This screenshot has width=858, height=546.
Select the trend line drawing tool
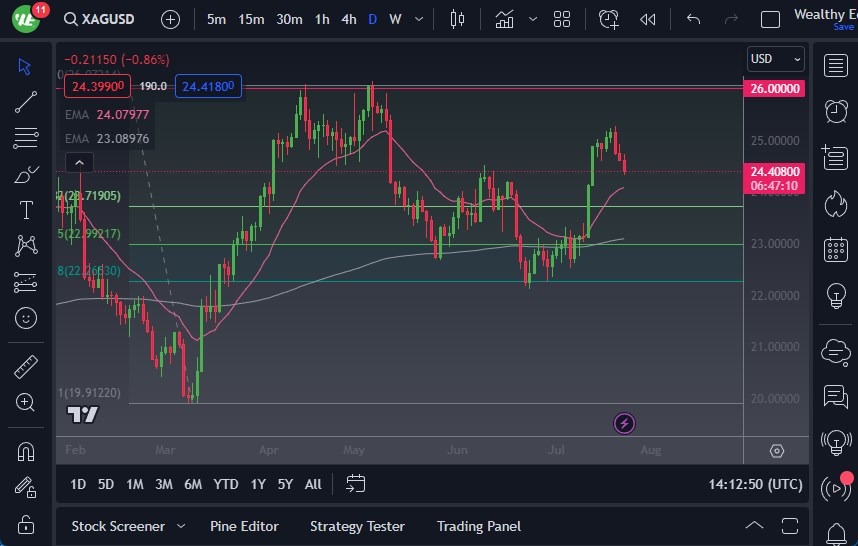(26, 102)
